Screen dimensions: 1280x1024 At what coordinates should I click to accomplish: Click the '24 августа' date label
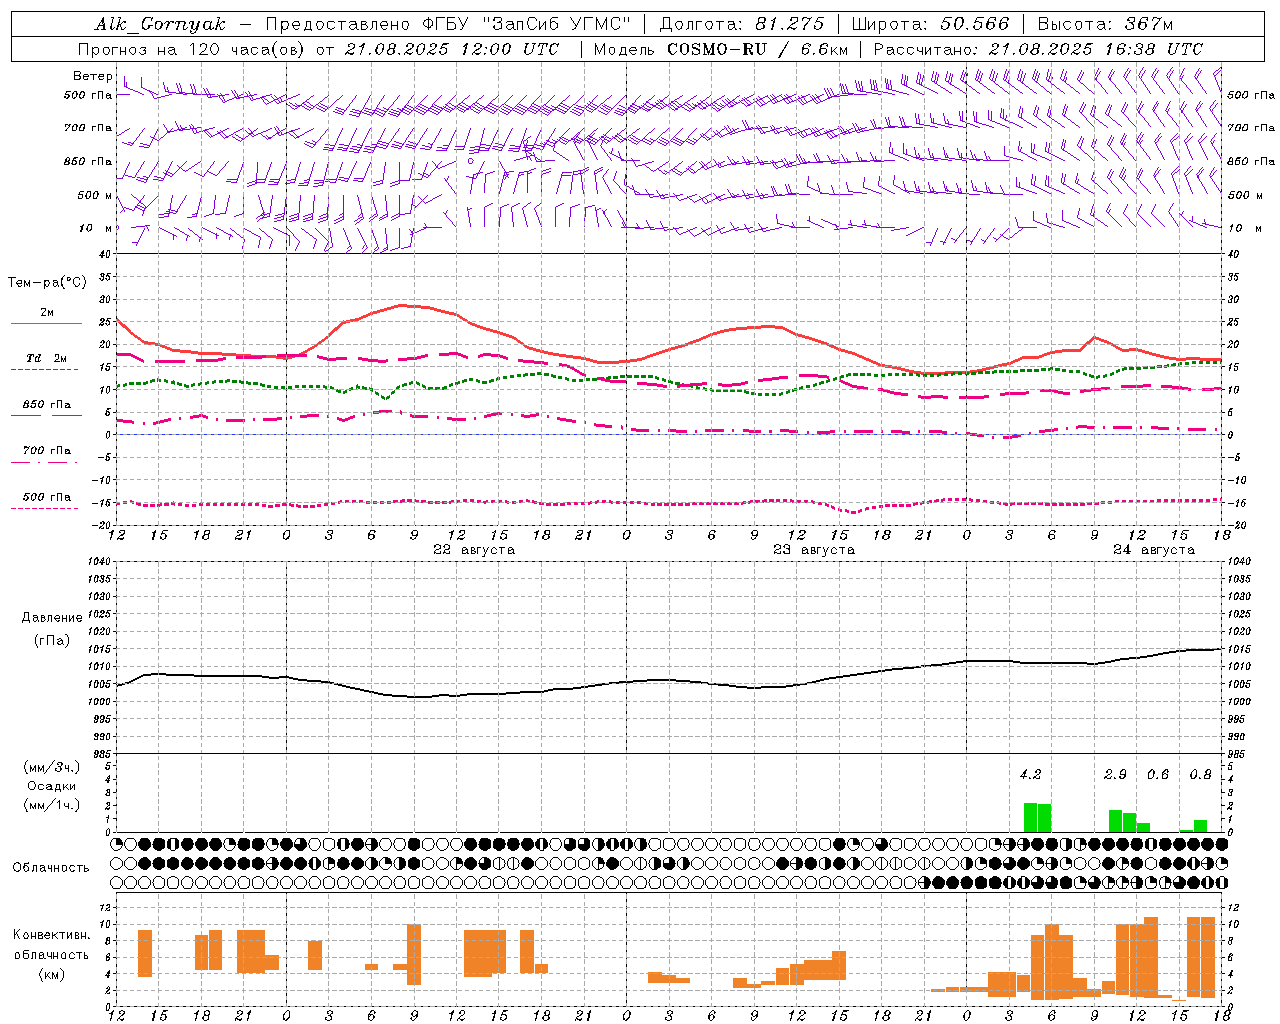point(1154,550)
